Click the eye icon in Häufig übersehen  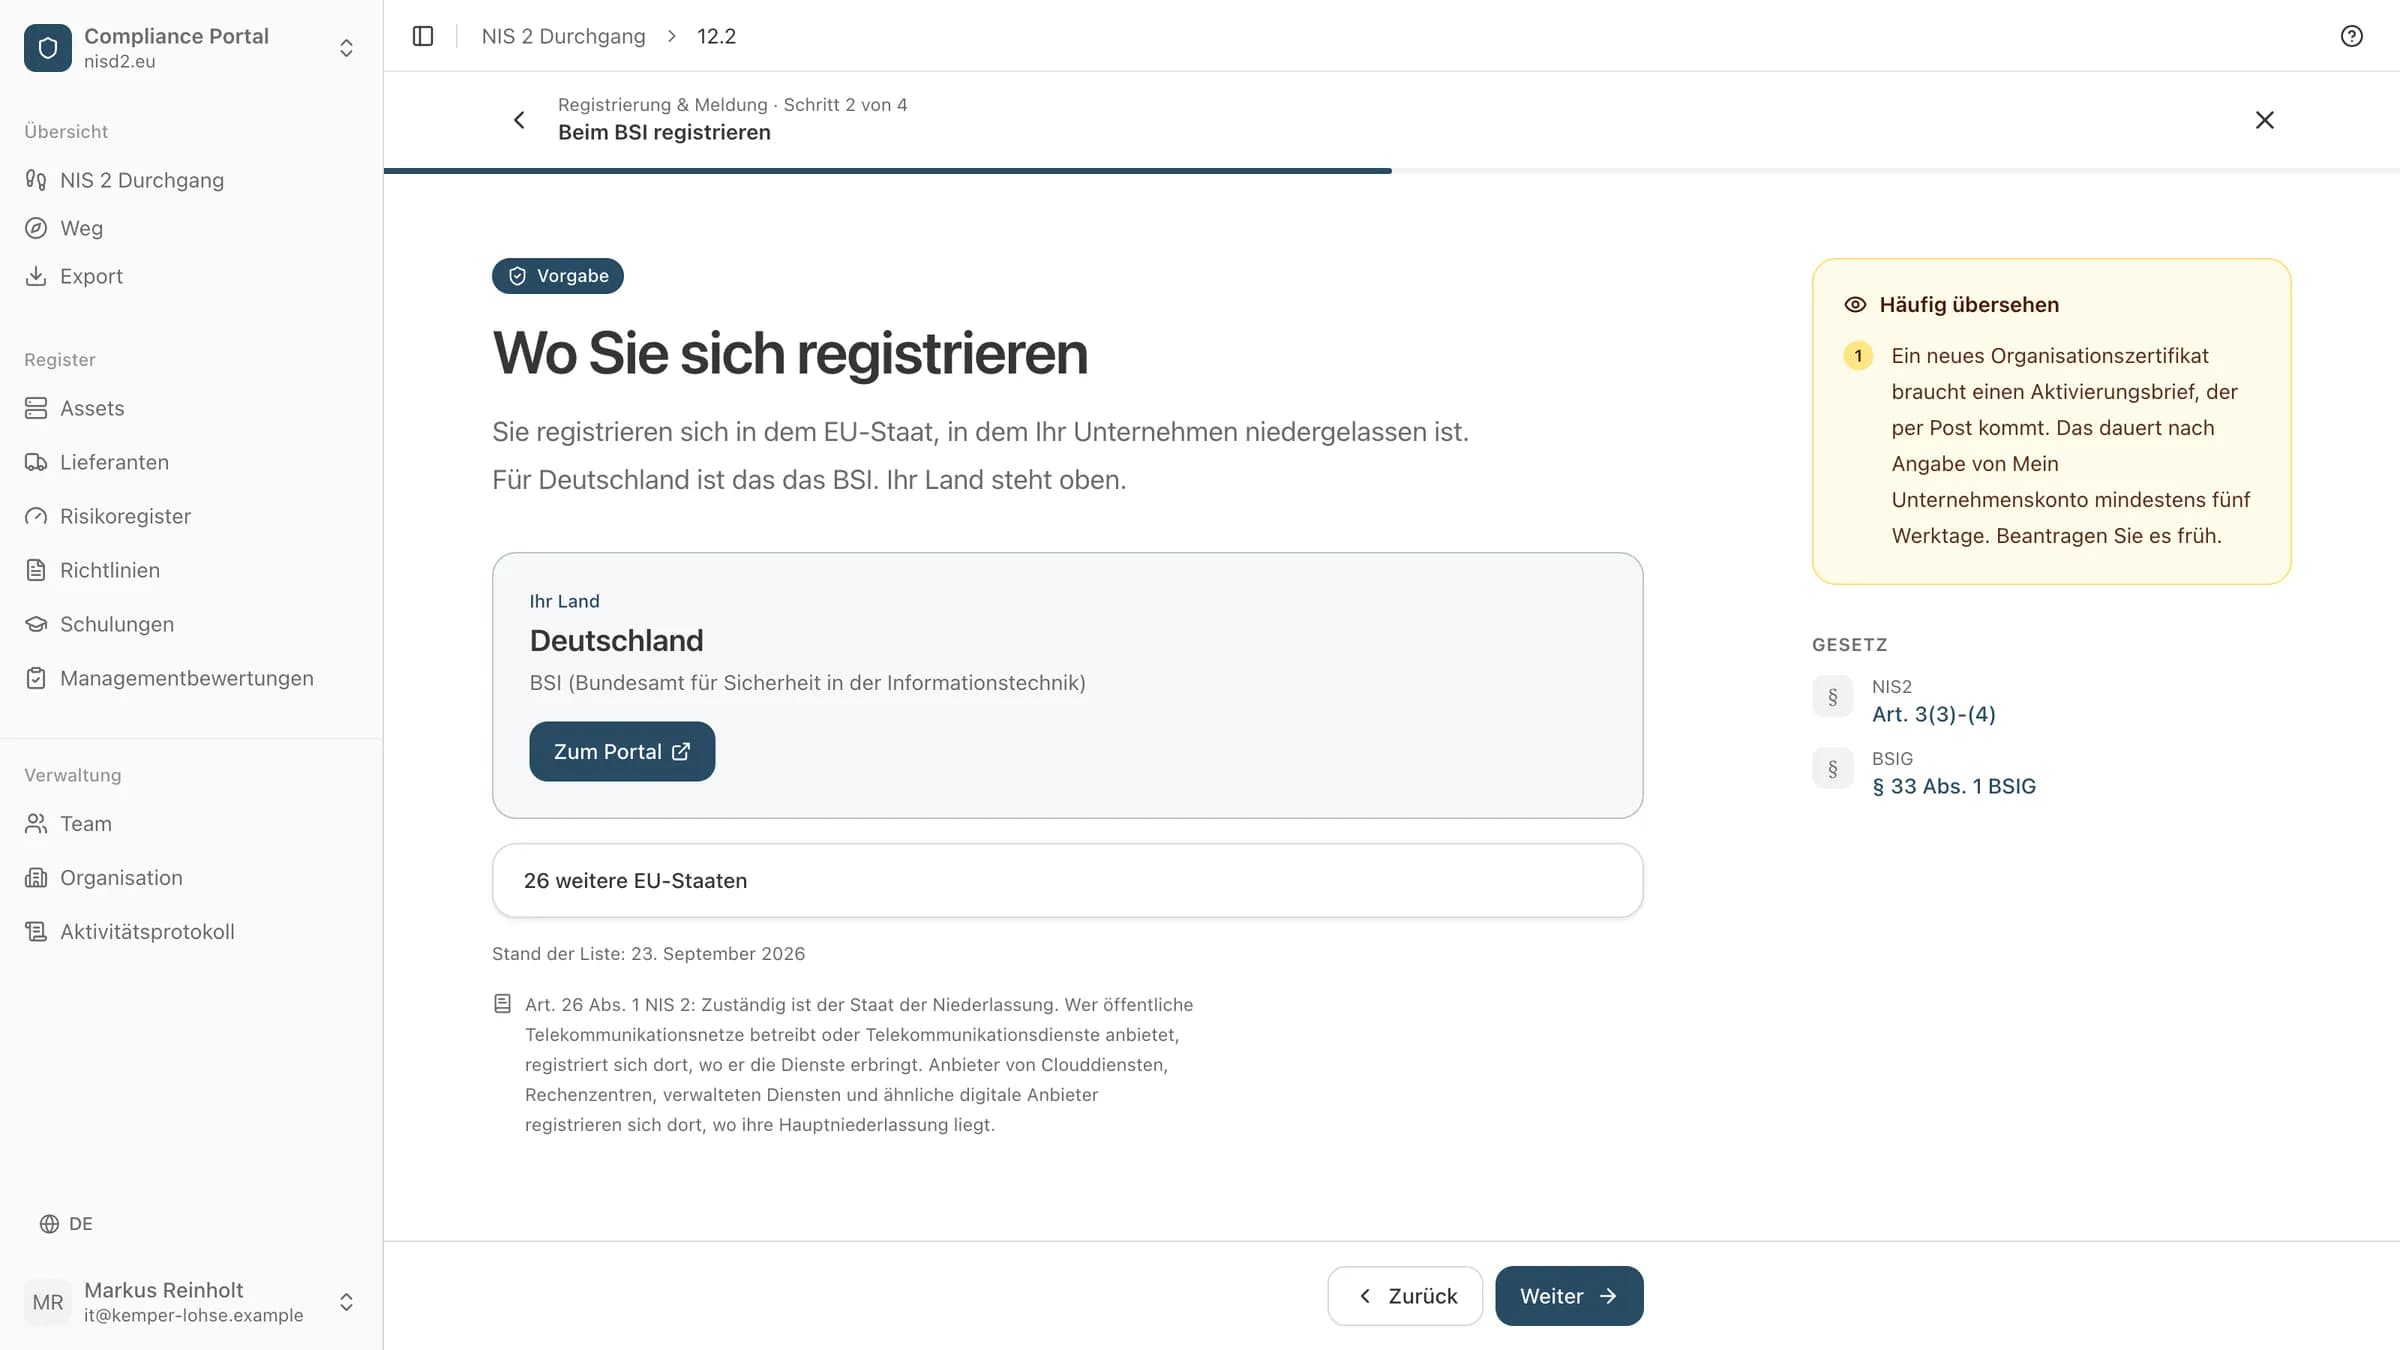1855,305
